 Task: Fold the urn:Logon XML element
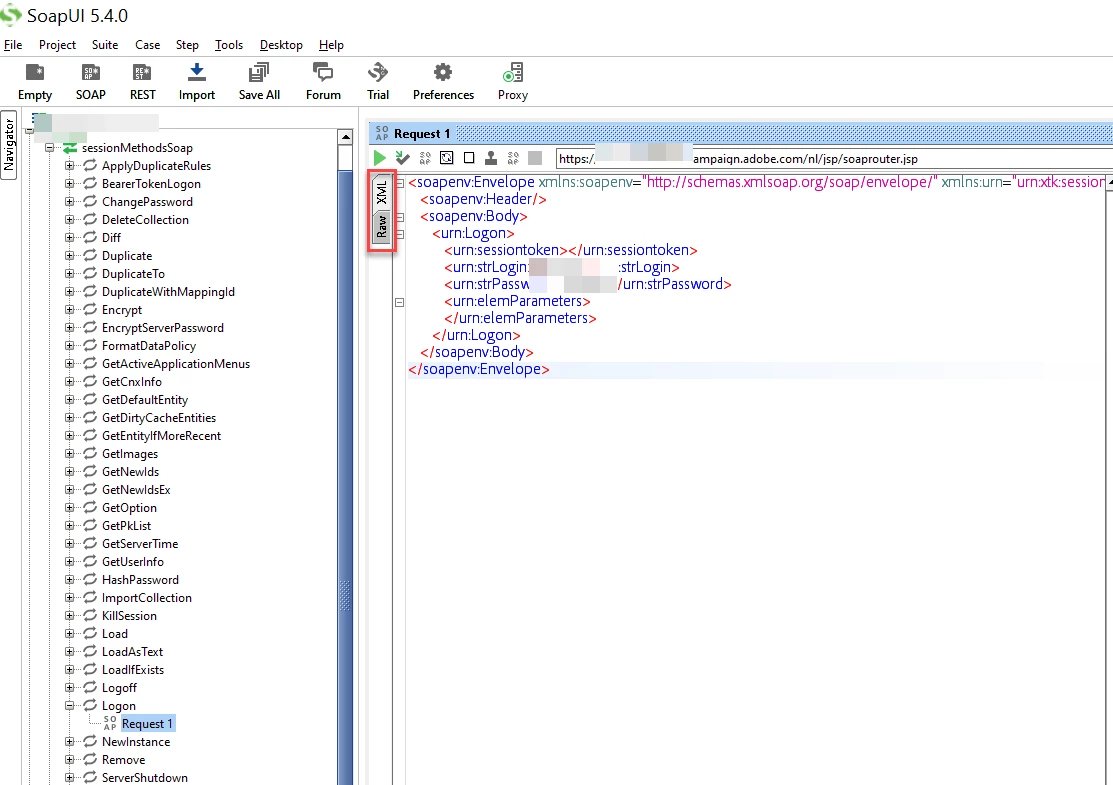tap(400, 234)
